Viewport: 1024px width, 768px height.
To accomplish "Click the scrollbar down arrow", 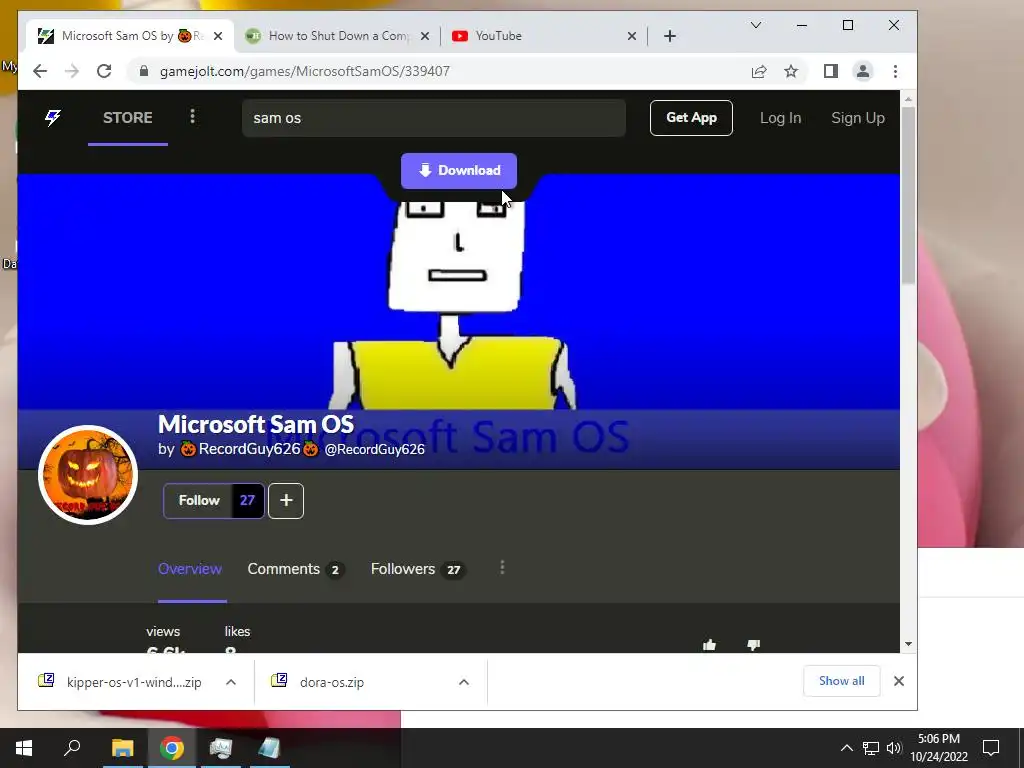I will coord(908,644).
